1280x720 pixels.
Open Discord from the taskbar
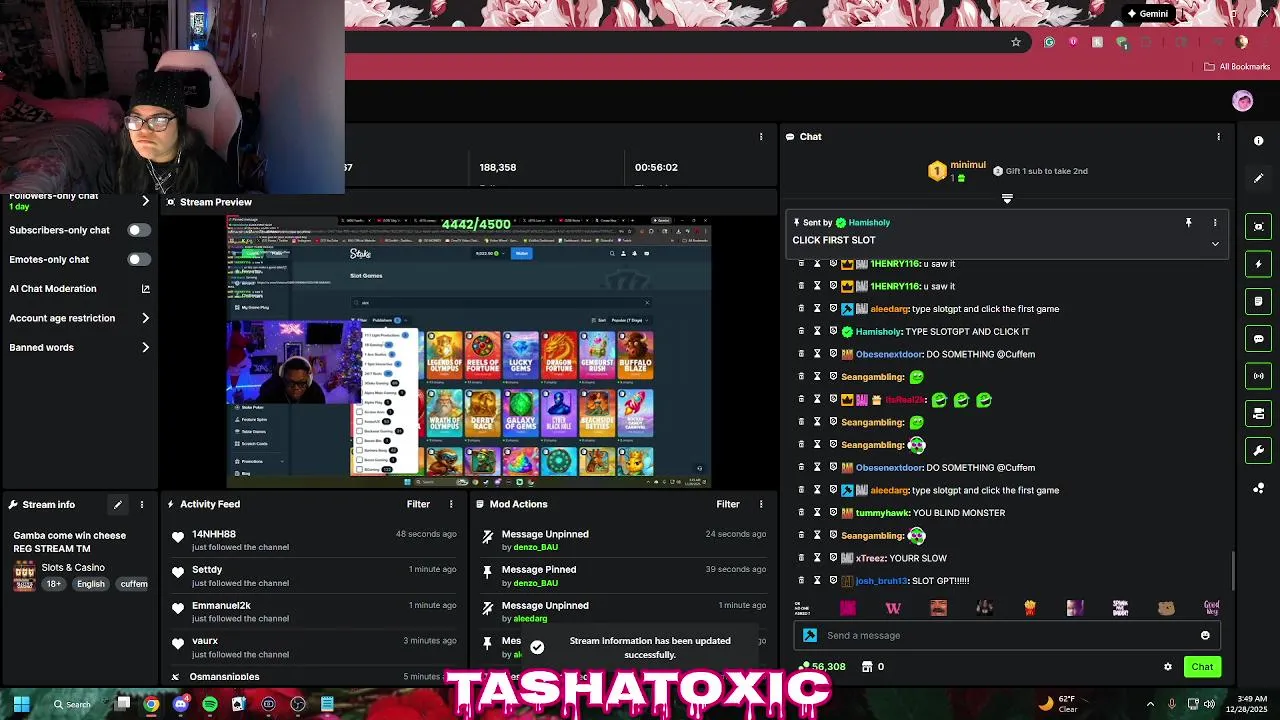coord(180,704)
